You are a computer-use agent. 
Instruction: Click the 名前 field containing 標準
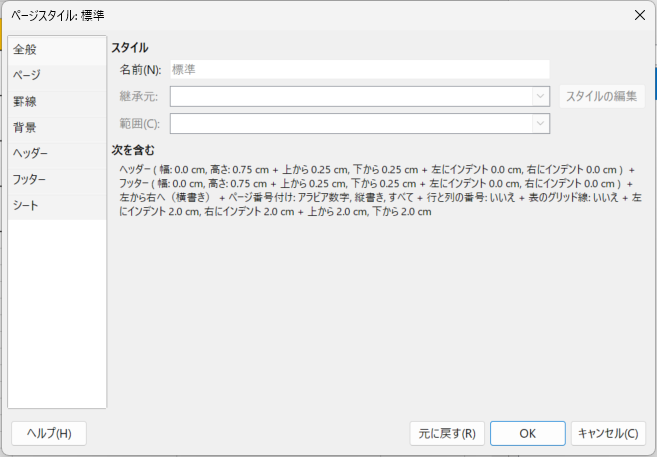coord(359,70)
